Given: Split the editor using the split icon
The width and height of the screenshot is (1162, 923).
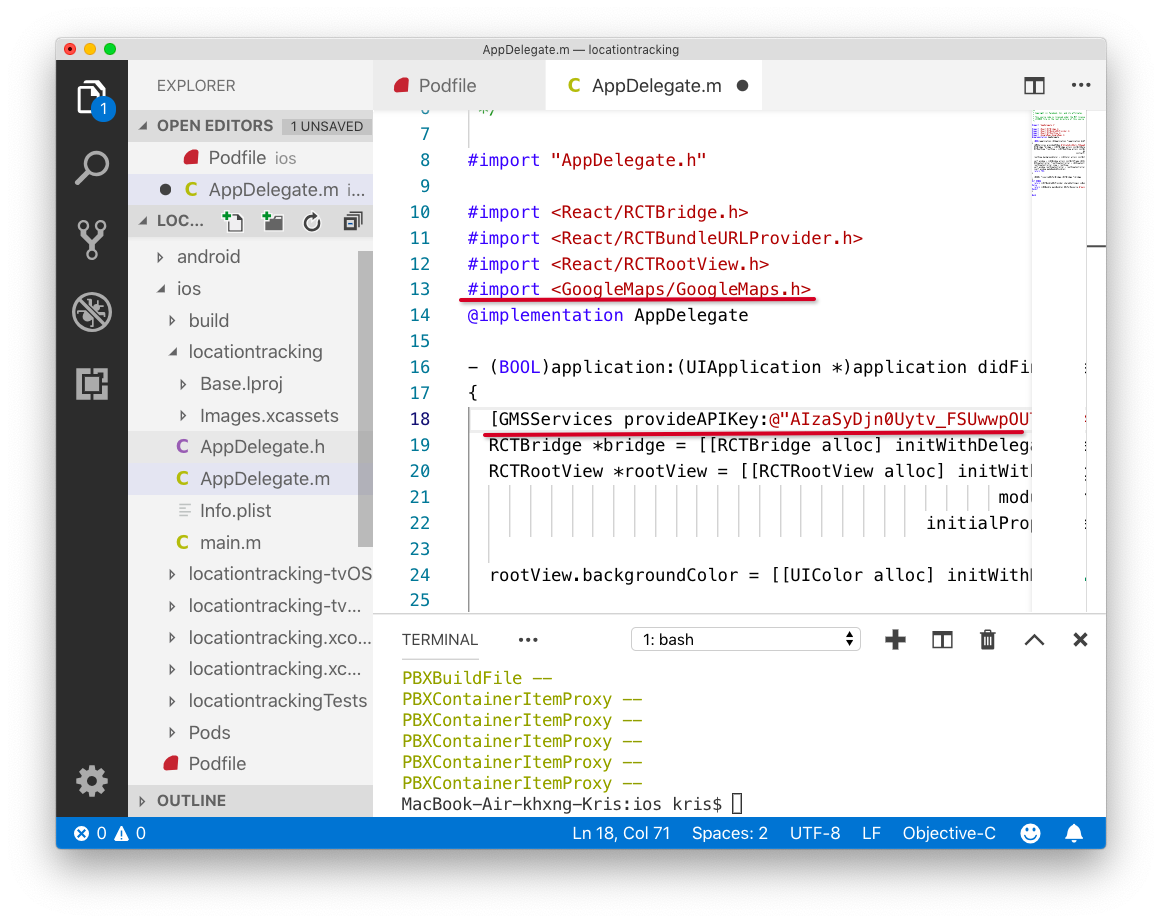Looking at the screenshot, I should [1034, 86].
